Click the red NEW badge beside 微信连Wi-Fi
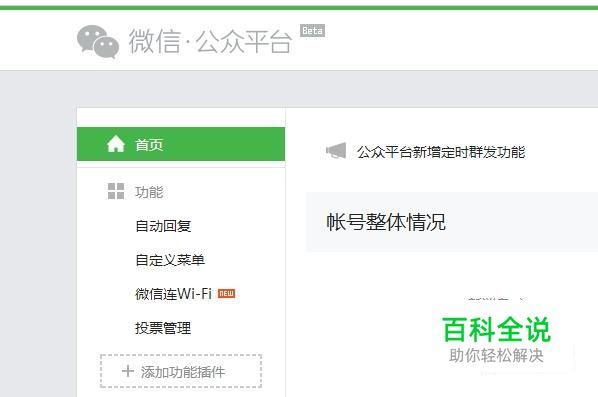Image resolution: width=598 pixels, height=397 pixels. point(227,293)
